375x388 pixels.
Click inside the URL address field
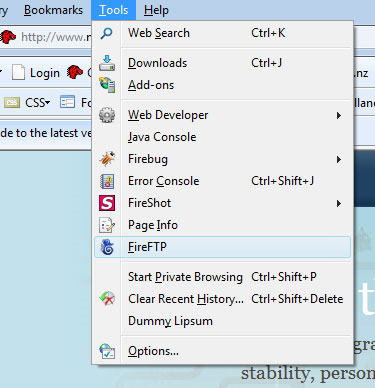pyautogui.click(x=56, y=37)
